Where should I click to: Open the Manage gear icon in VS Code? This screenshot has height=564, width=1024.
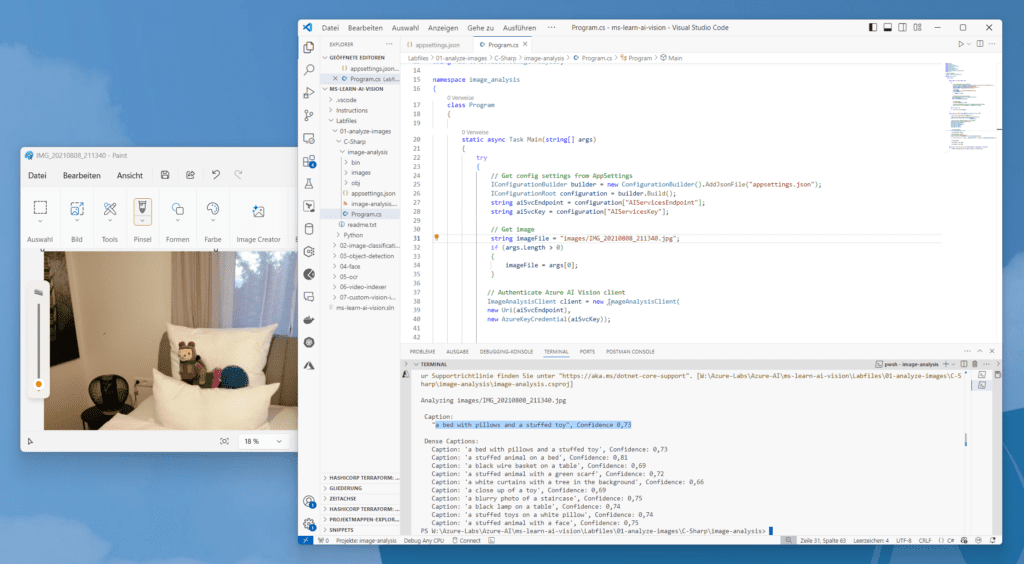click(309, 524)
